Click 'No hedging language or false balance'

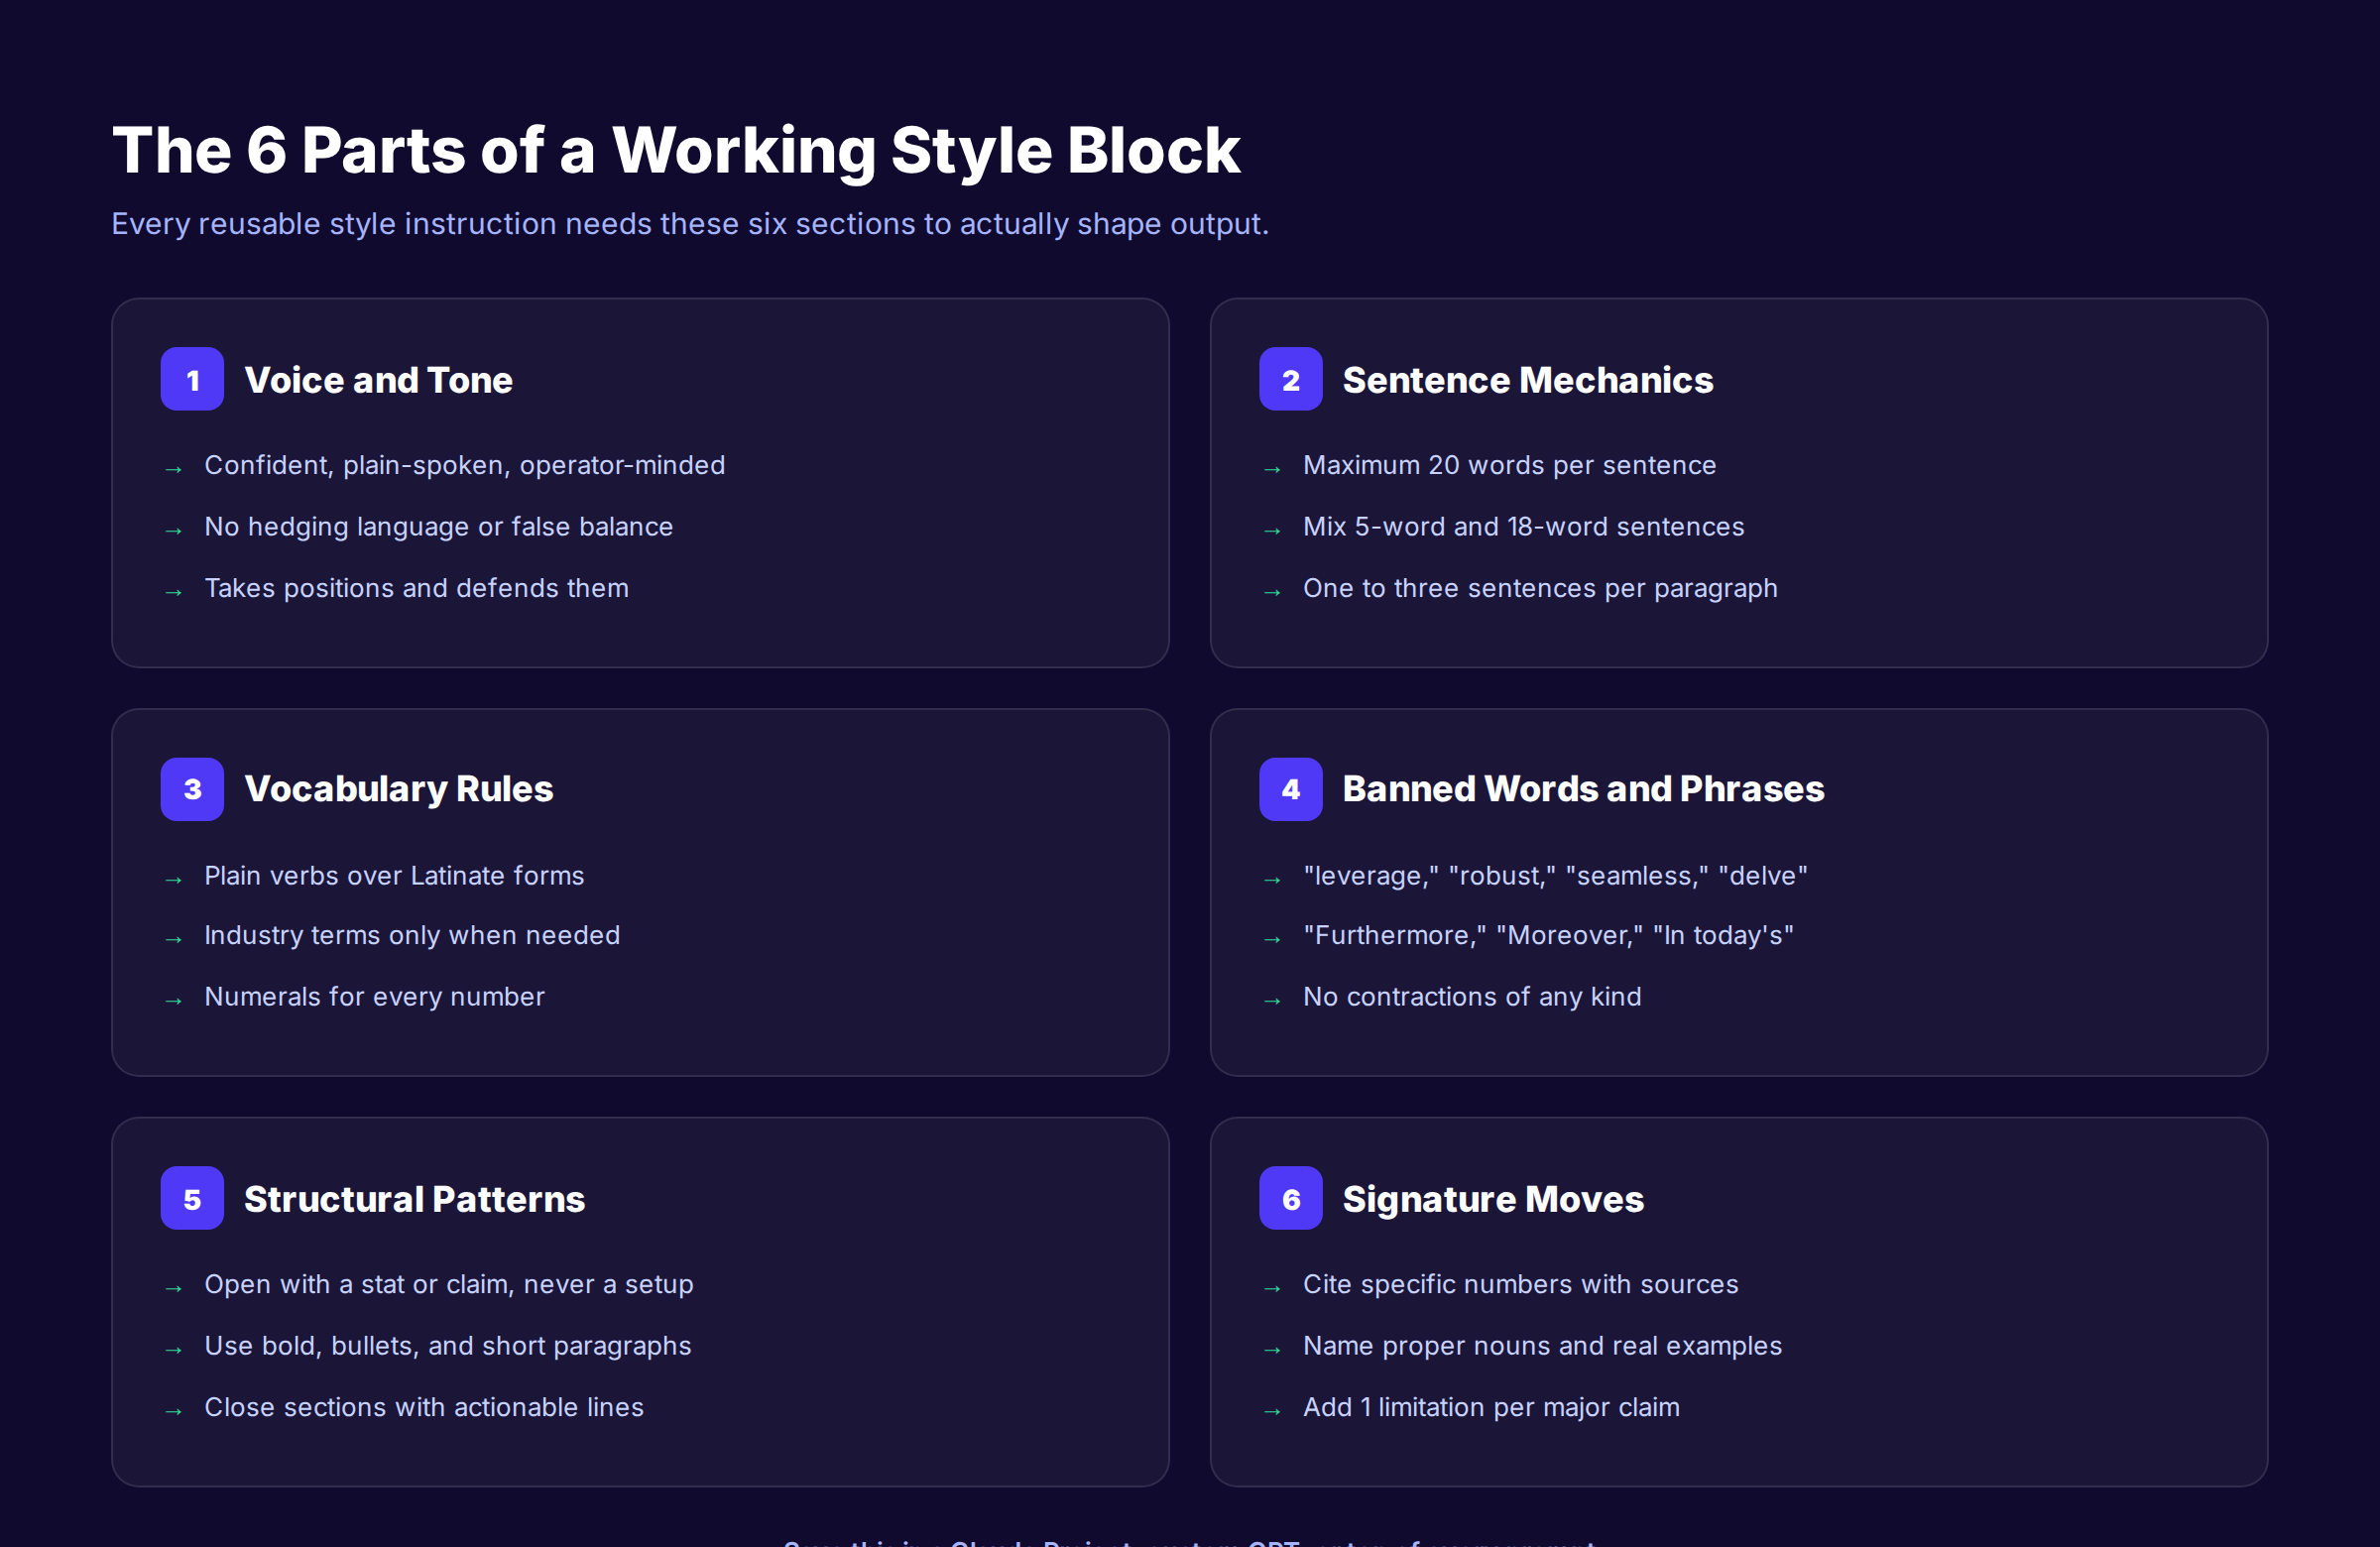438,527
